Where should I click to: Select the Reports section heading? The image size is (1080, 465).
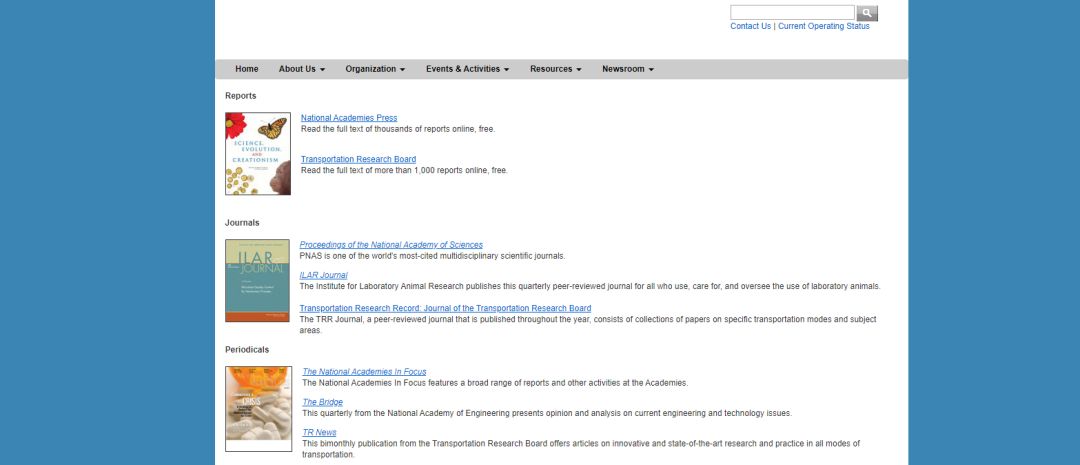point(240,96)
